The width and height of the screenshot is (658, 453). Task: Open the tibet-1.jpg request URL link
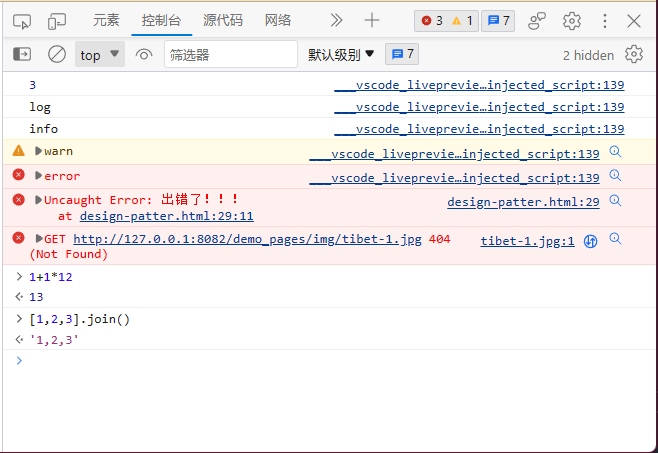point(248,239)
